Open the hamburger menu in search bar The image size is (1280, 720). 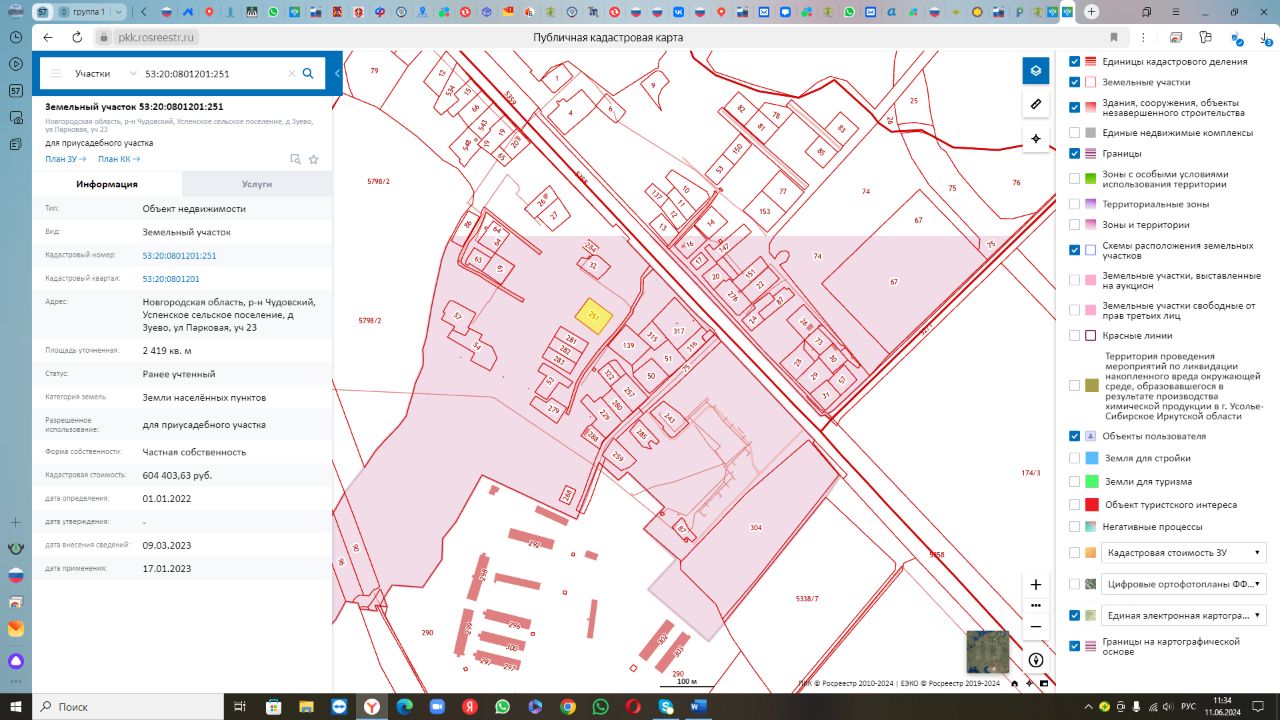[56, 74]
